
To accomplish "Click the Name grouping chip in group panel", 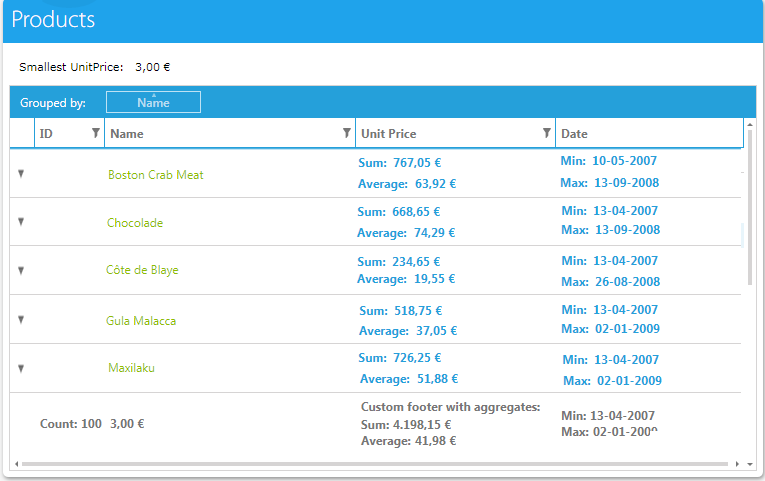I will tap(153, 102).
